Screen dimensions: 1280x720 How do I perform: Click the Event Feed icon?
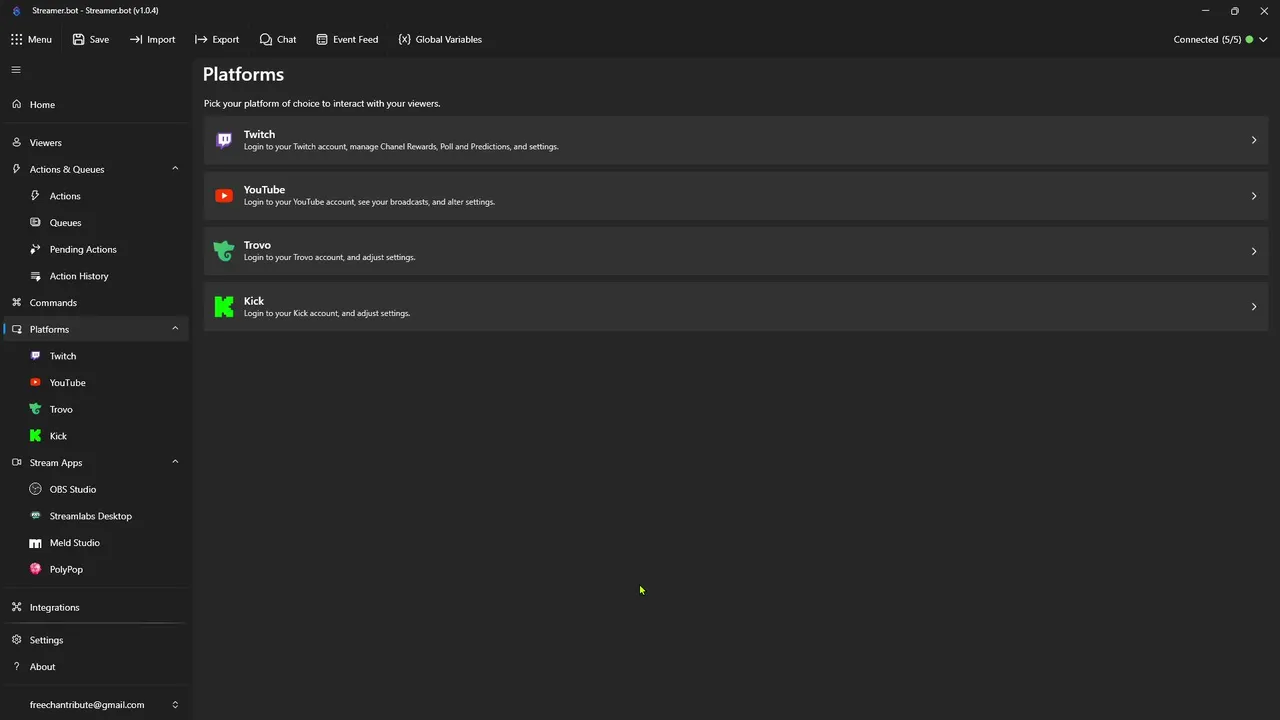pos(322,40)
